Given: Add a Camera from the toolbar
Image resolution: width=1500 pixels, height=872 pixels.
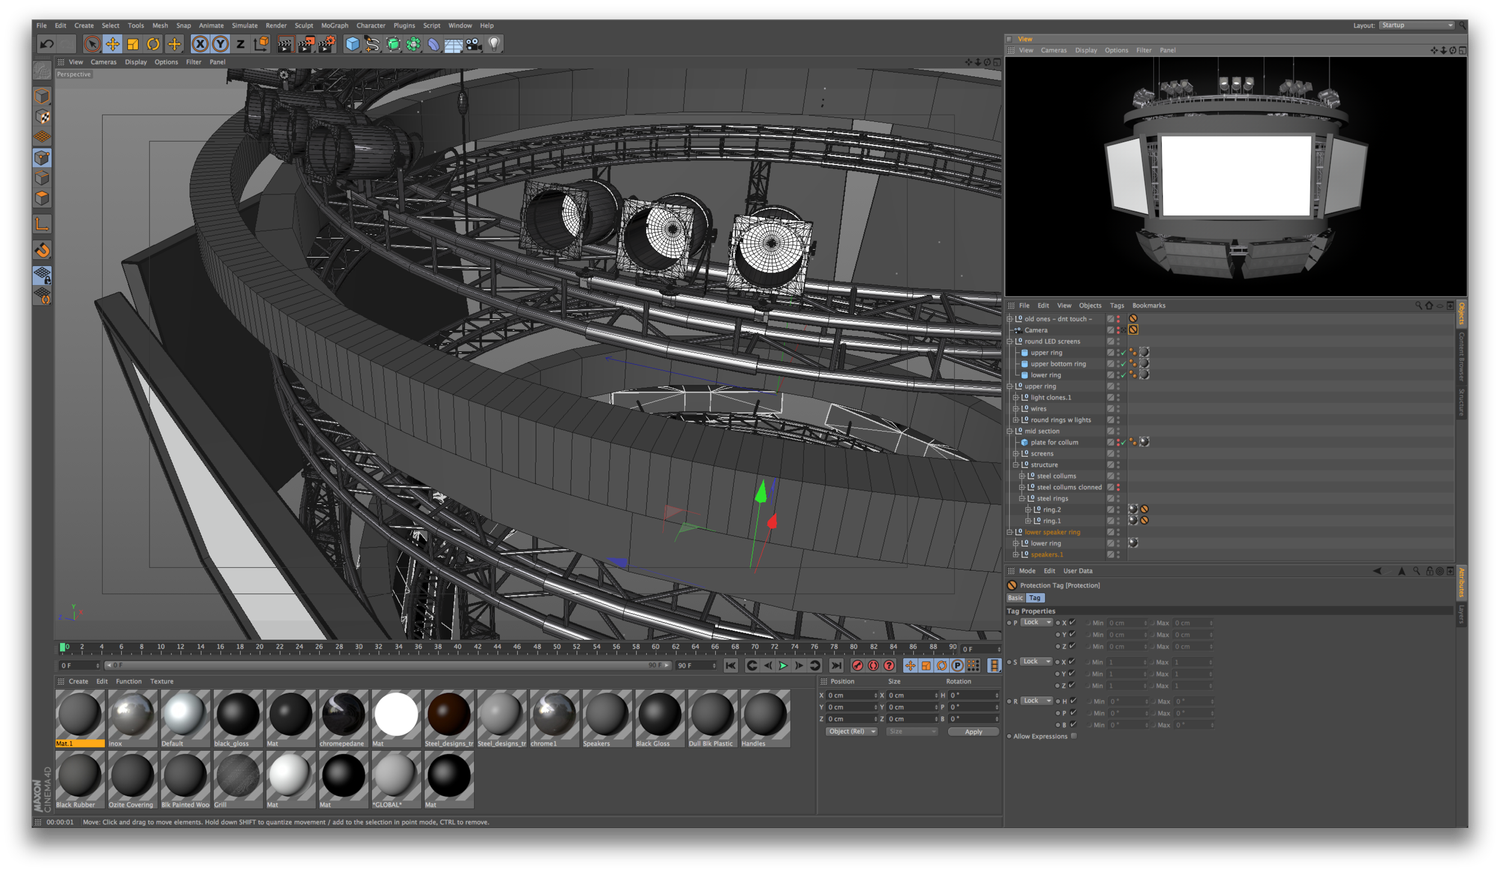Looking at the screenshot, I should click(473, 44).
